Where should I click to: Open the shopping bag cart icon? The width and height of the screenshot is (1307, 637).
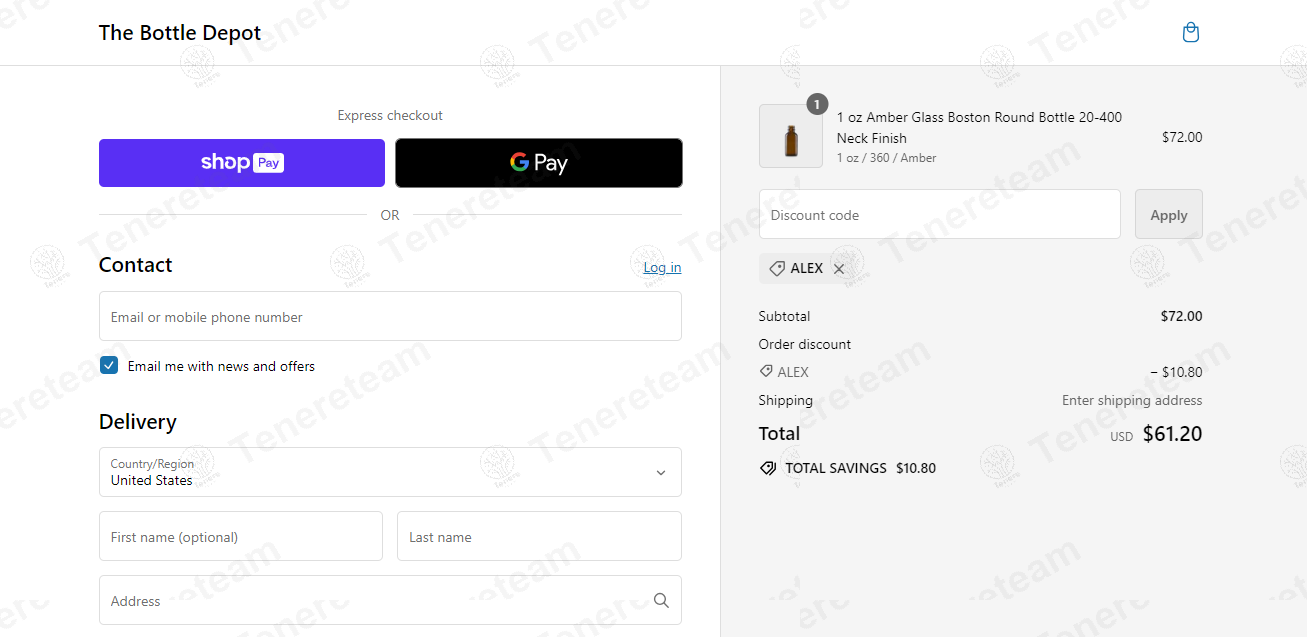coord(1190,33)
